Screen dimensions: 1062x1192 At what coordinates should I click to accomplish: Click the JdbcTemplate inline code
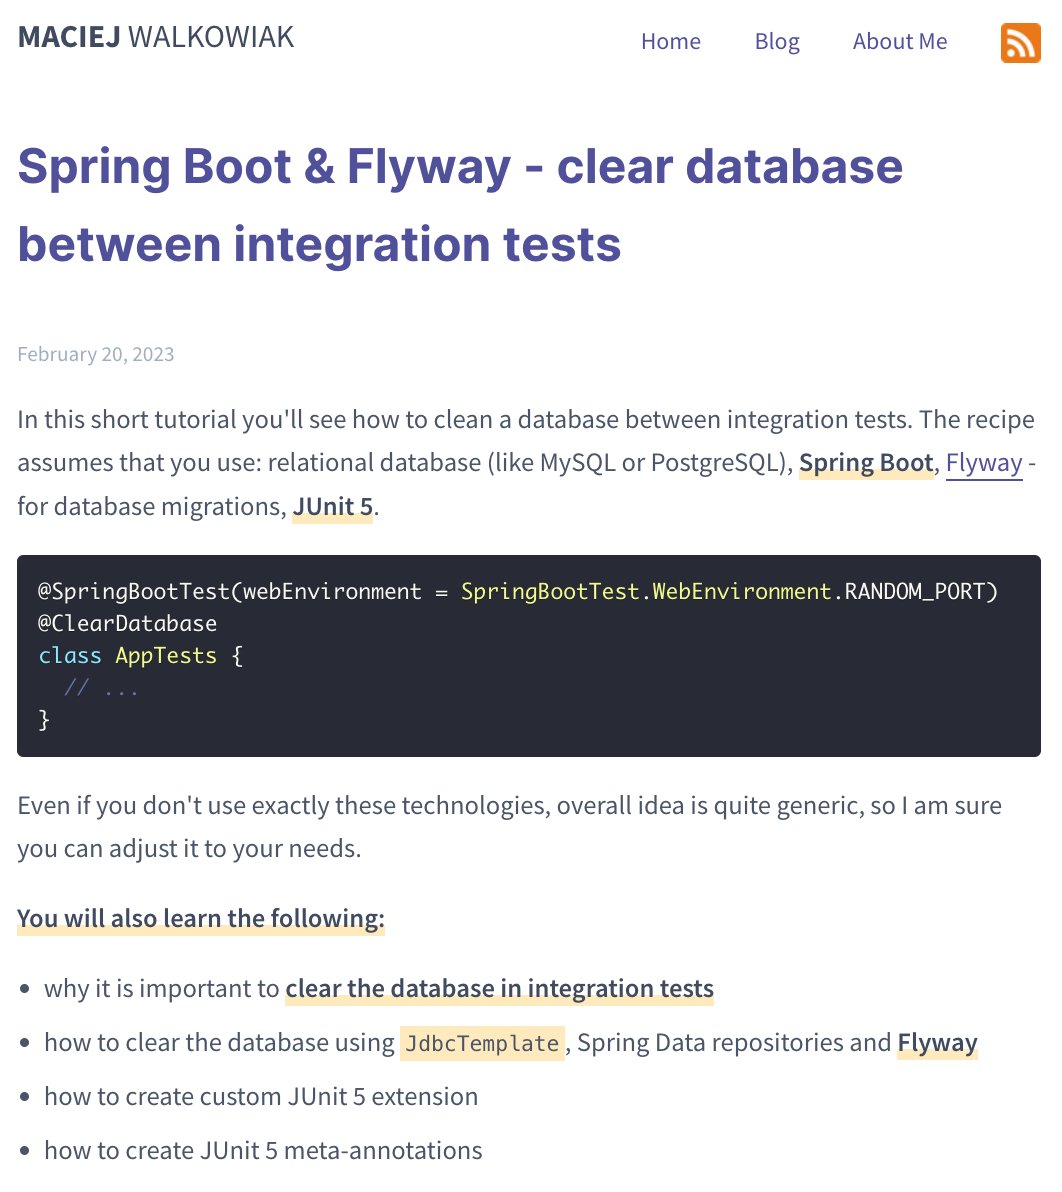pos(482,1043)
